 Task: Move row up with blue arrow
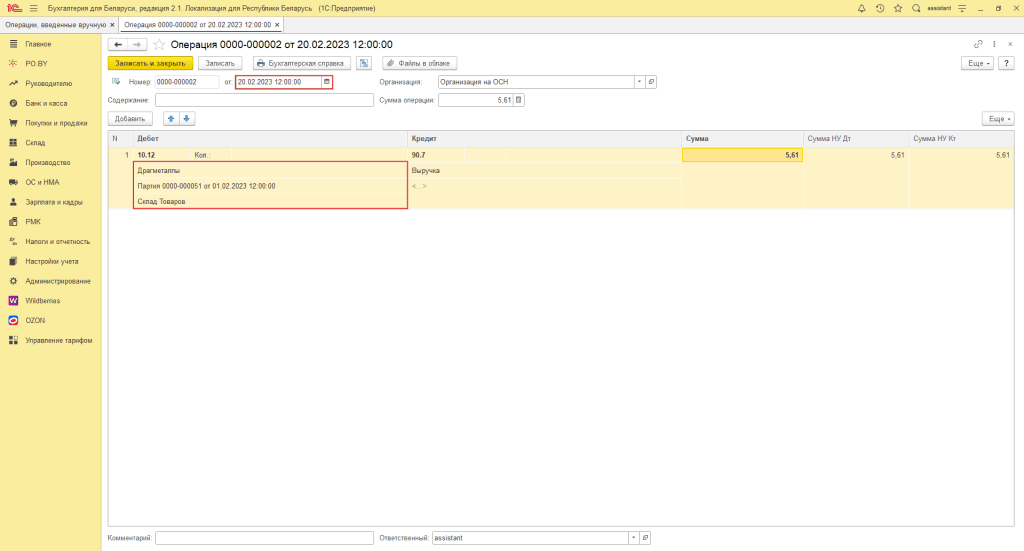[171, 118]
